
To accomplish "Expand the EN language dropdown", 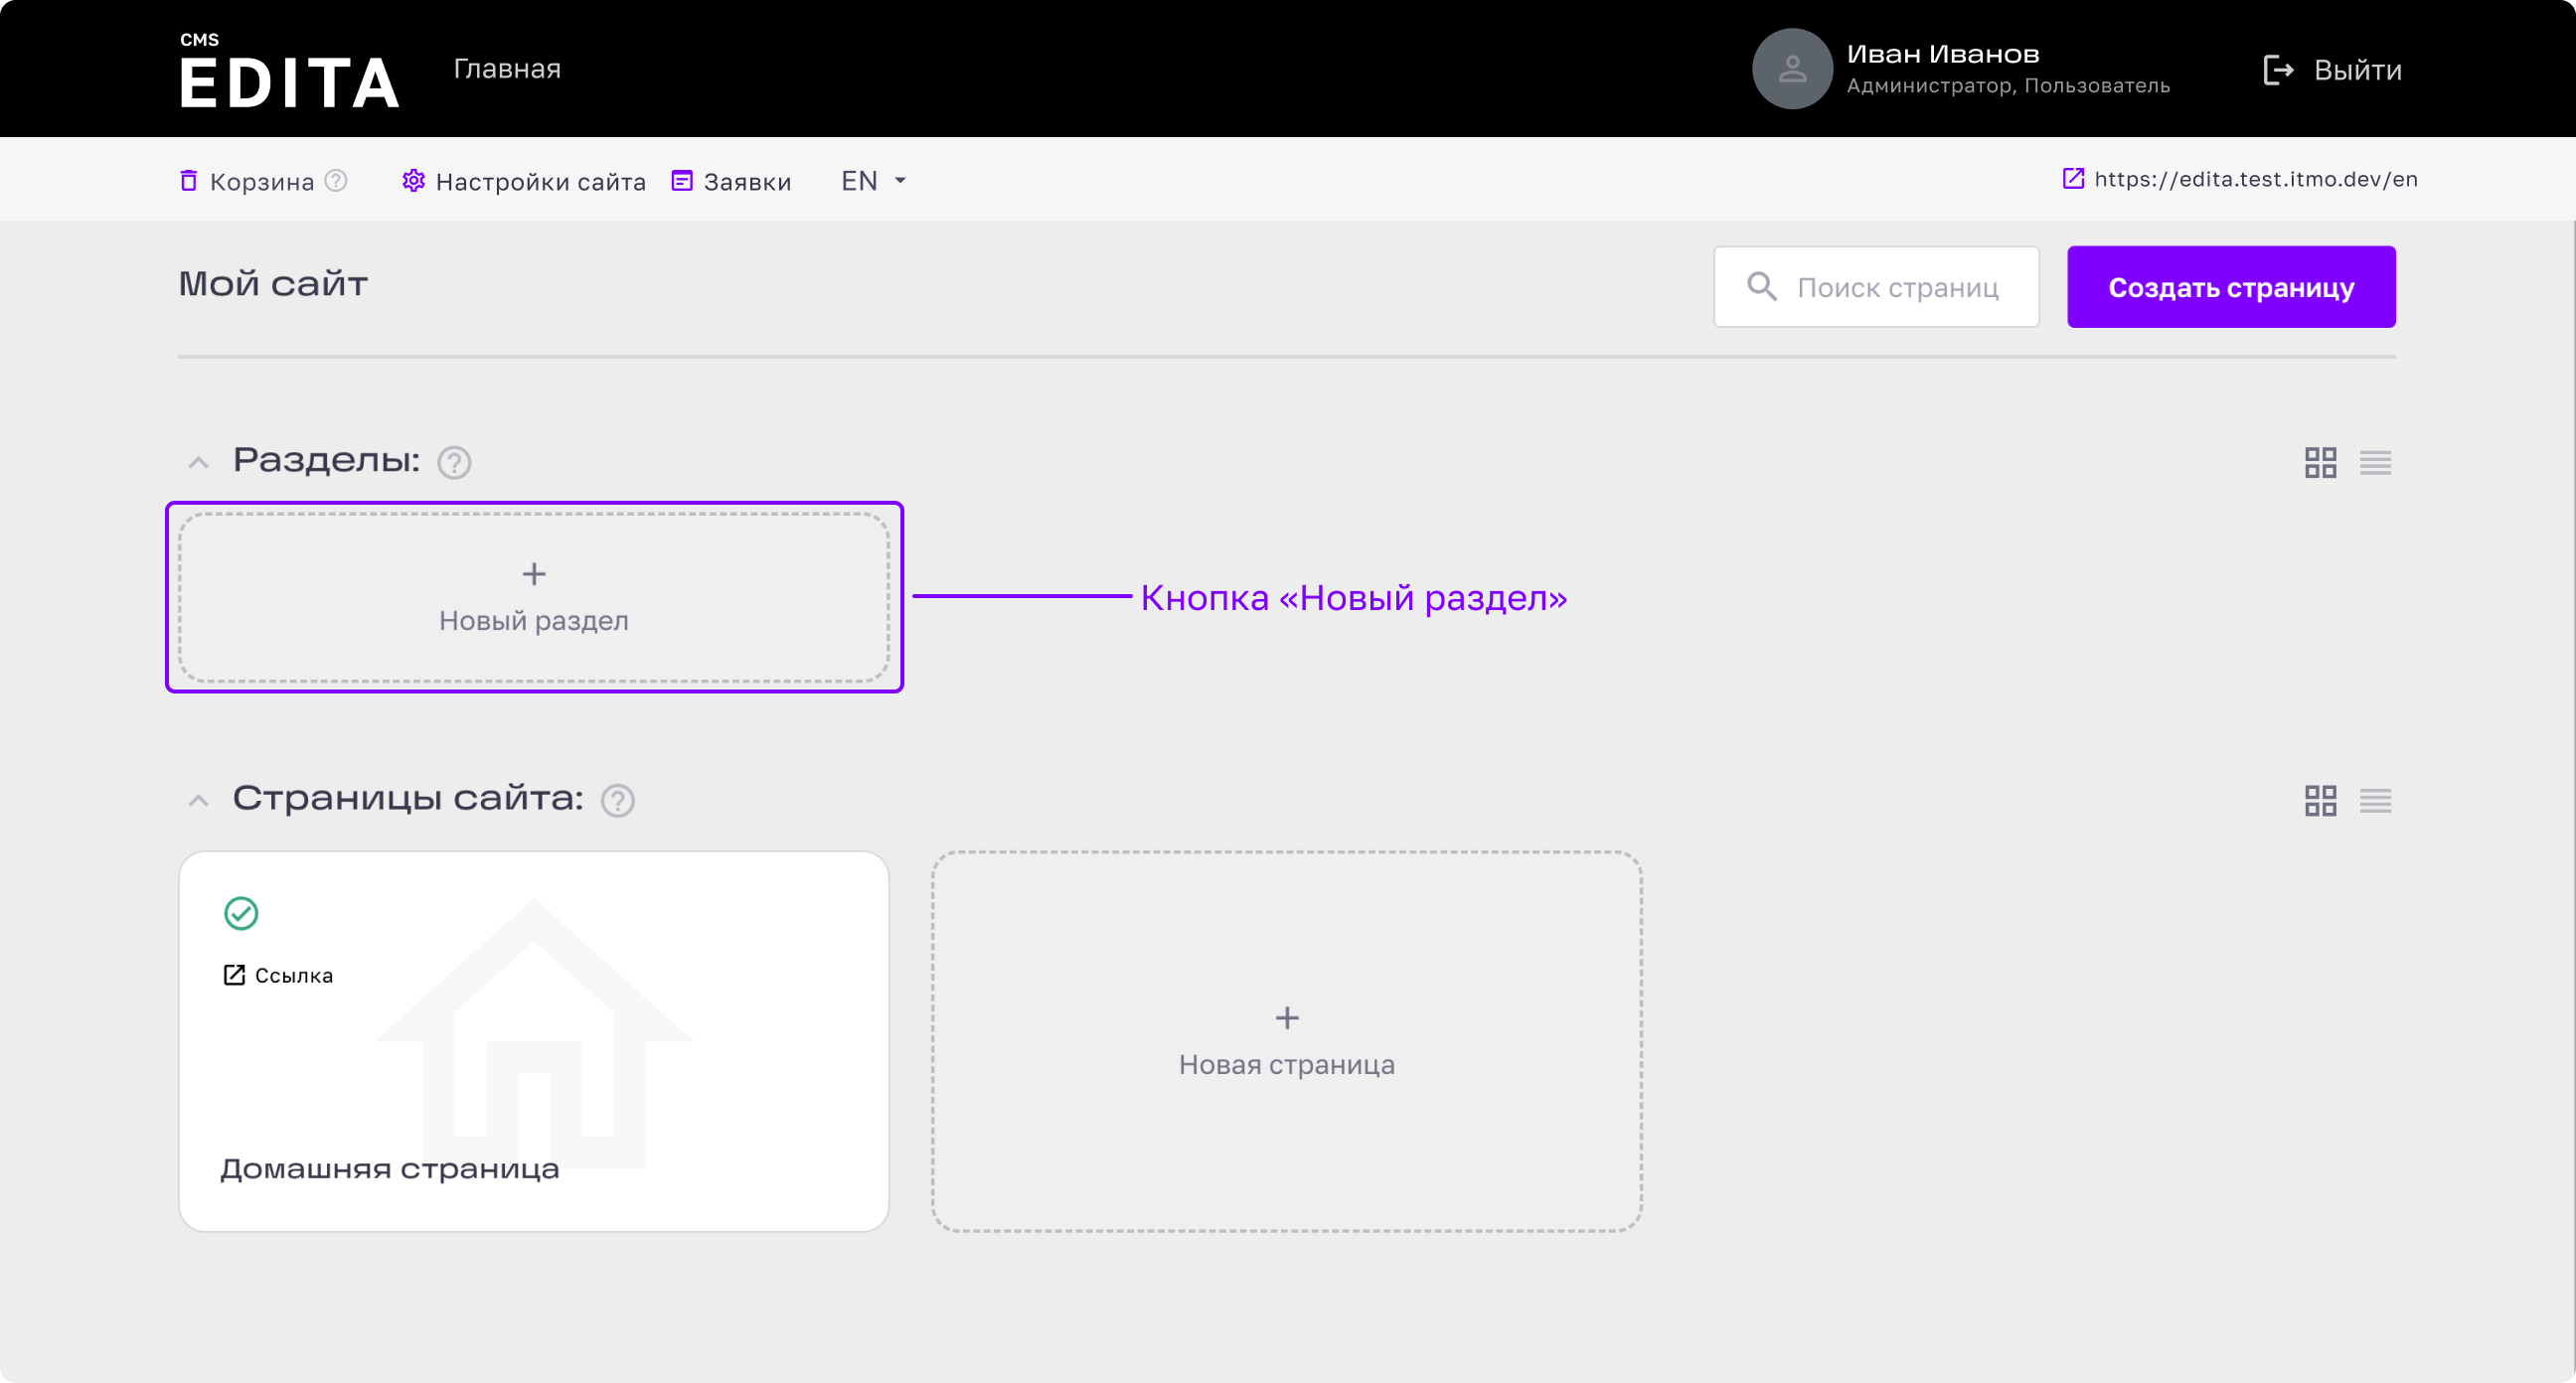I will tap(873, 181).
